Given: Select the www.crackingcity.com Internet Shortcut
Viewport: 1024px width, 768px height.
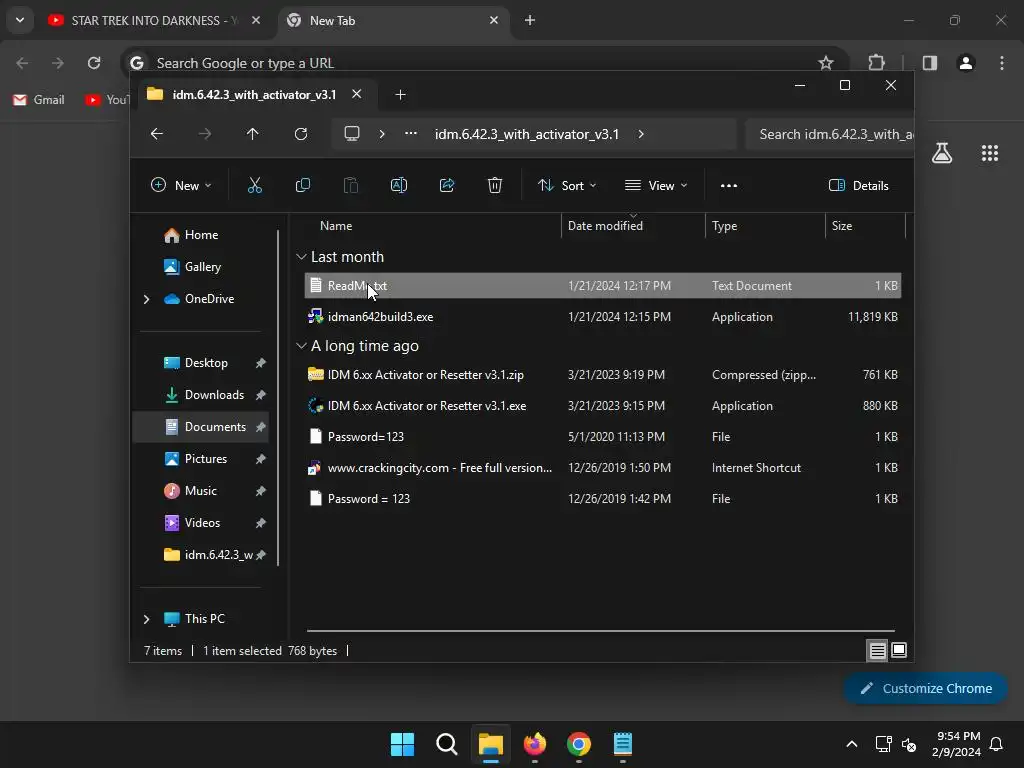Looking at the screenshot, I should pos(603,468).
